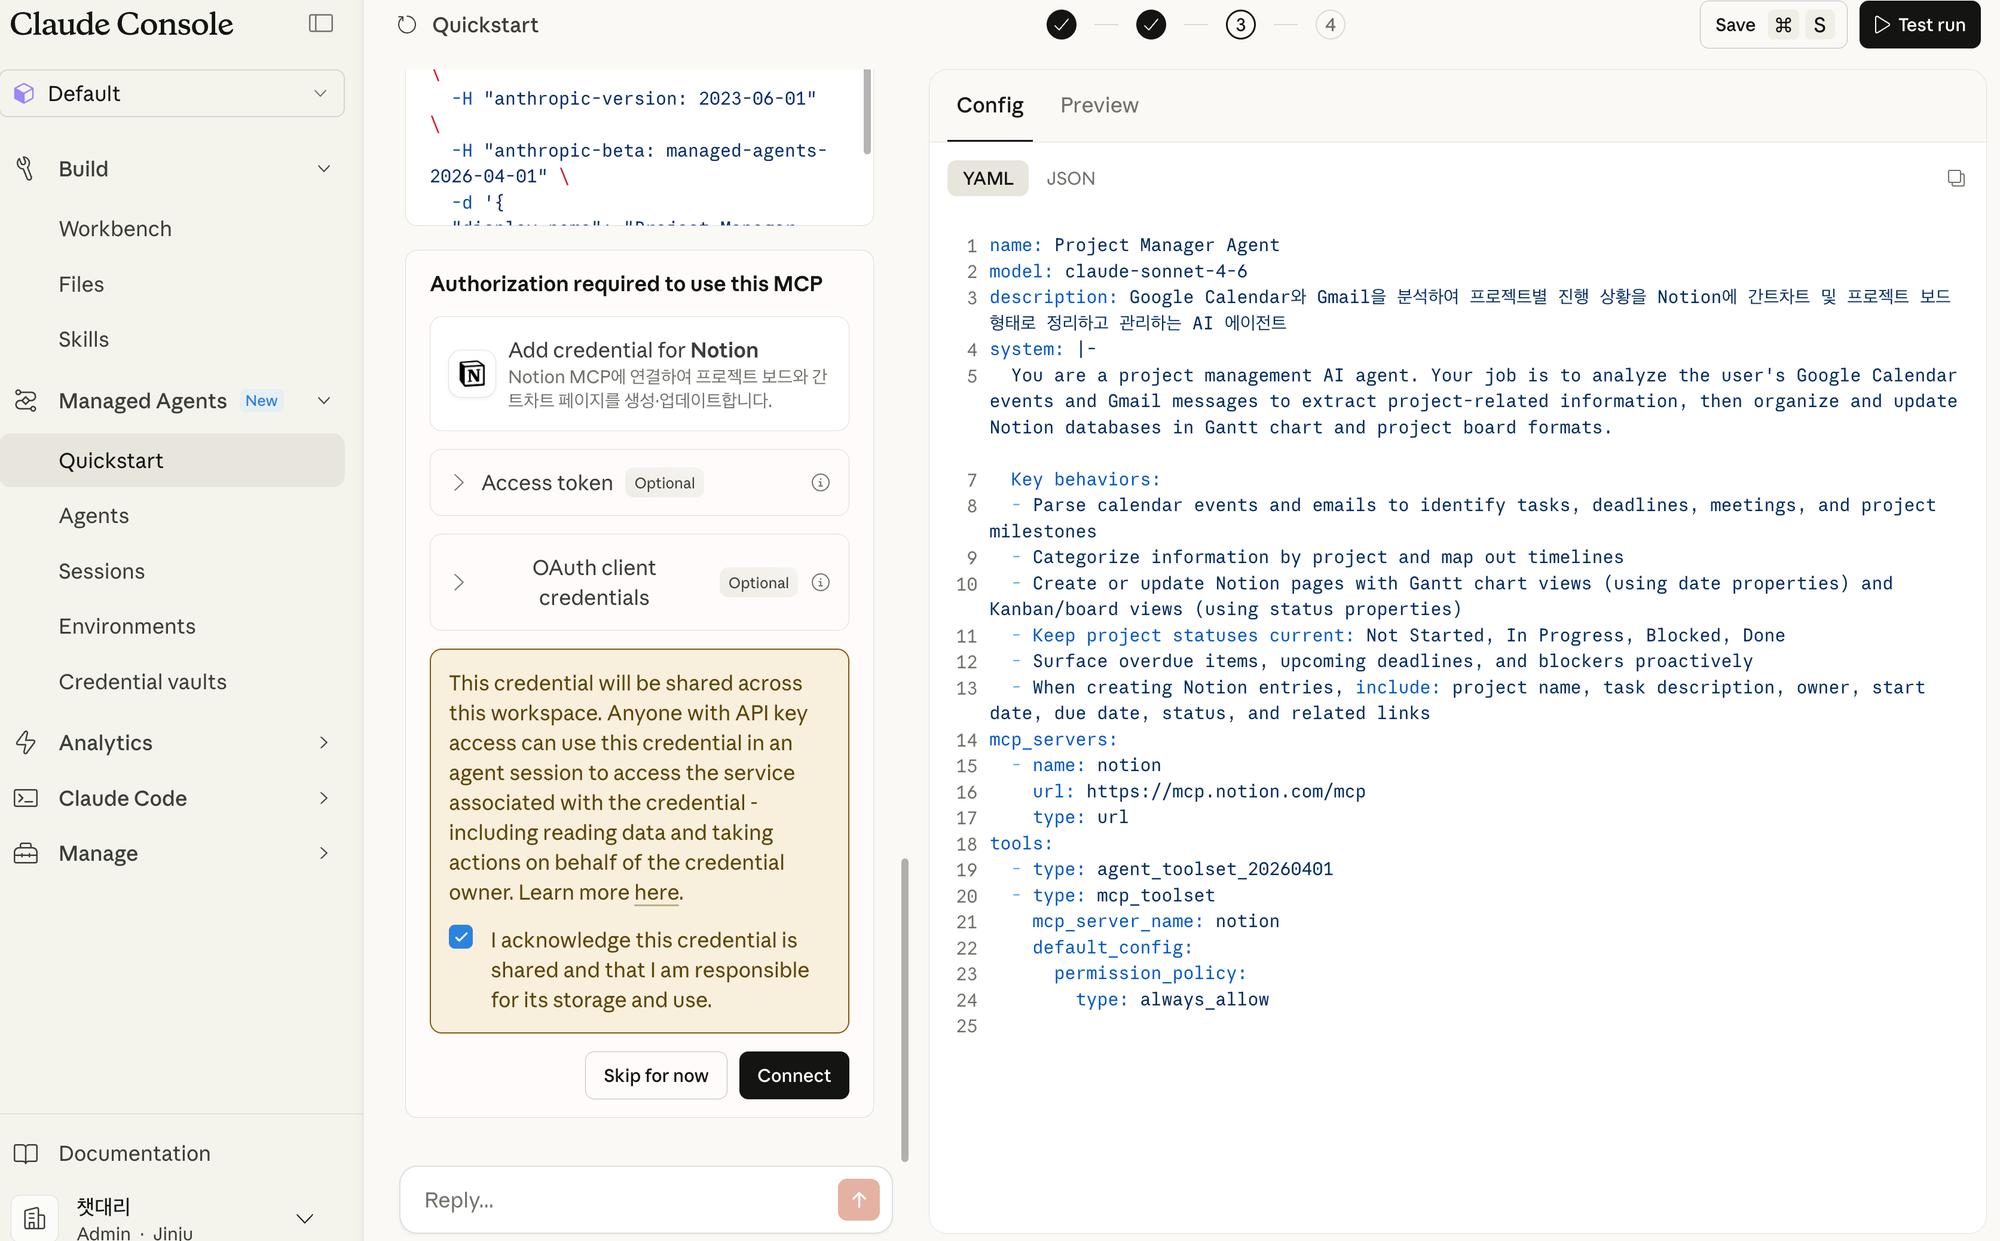
Task: Expand the Access token section
Action: 459,483
